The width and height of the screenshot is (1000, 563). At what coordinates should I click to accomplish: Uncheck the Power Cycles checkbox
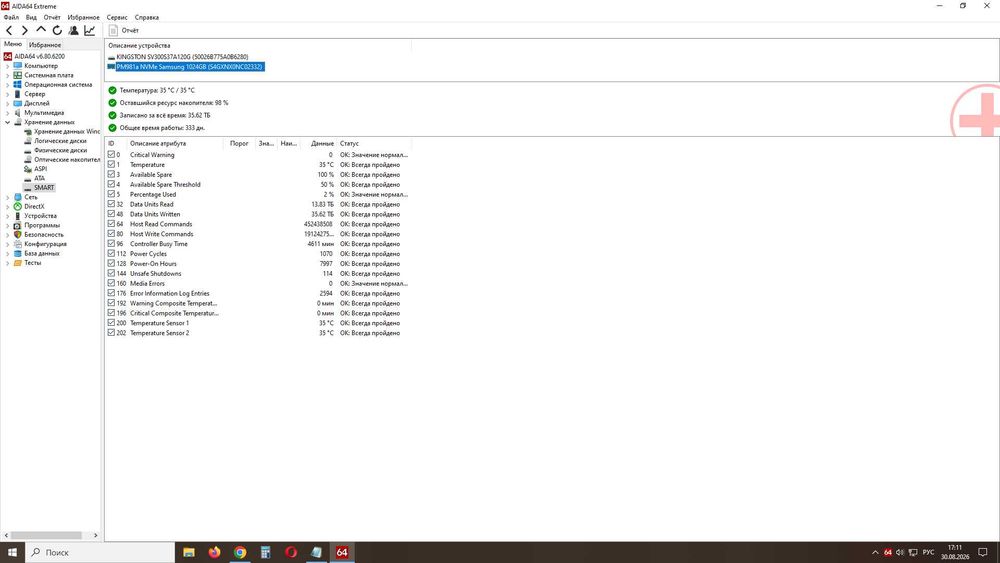pos(112,253)
